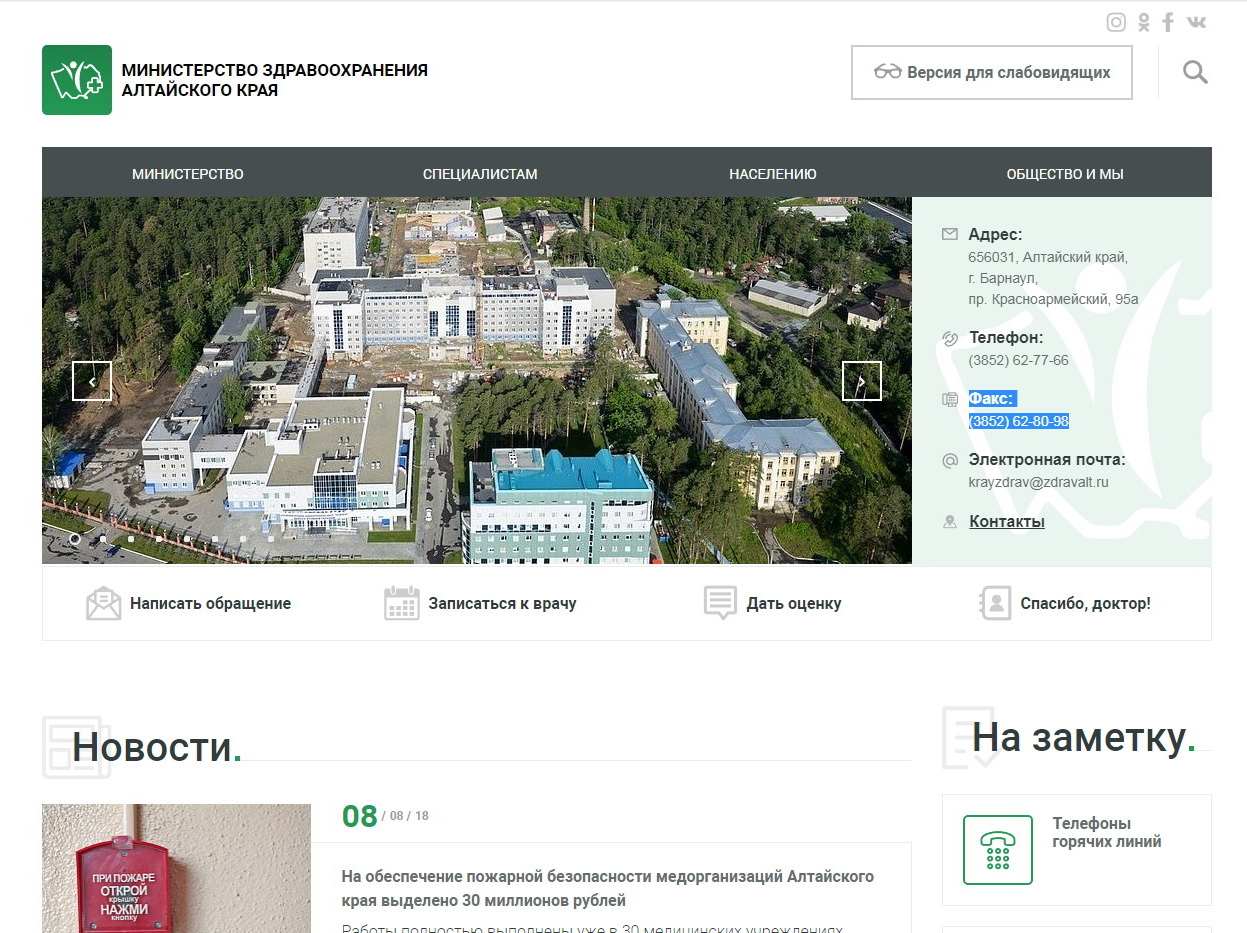
Task: Click the highlighted fax number (3852) 62-80-98
Action: pyautogui.click(x=1018, y=421)
